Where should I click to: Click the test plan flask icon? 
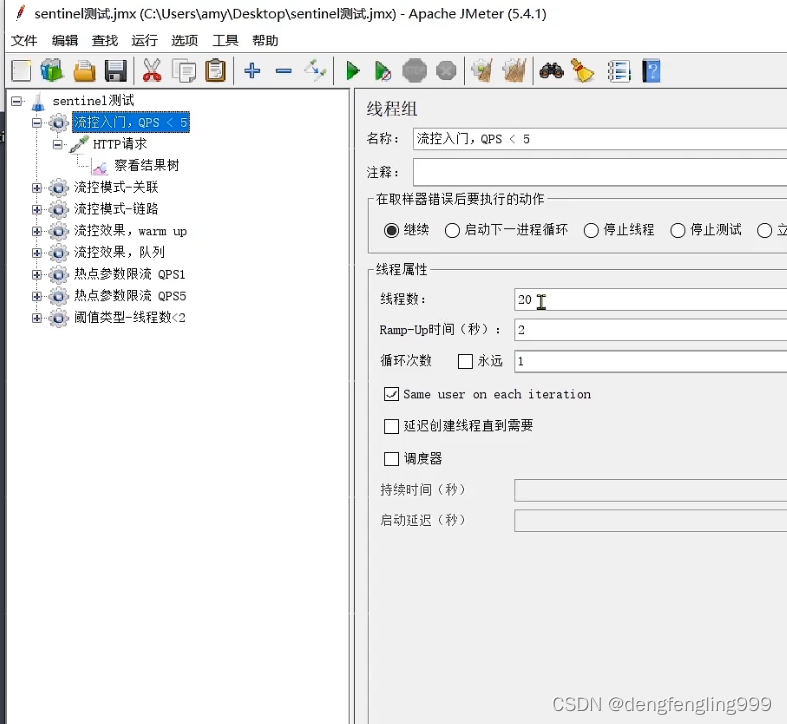[x=38, y=101]
